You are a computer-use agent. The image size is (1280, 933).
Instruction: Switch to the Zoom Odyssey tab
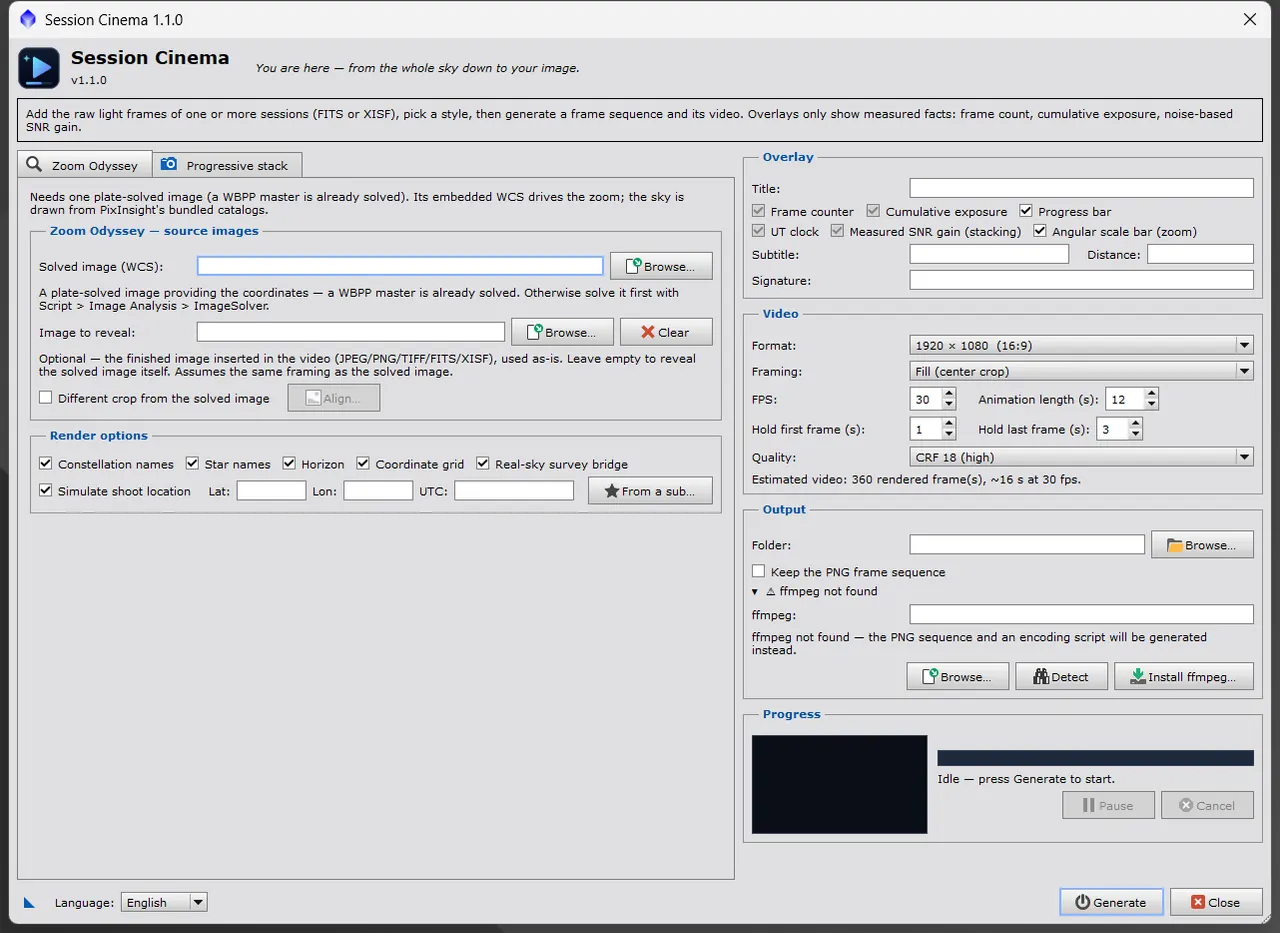click(x=85, y=165)
